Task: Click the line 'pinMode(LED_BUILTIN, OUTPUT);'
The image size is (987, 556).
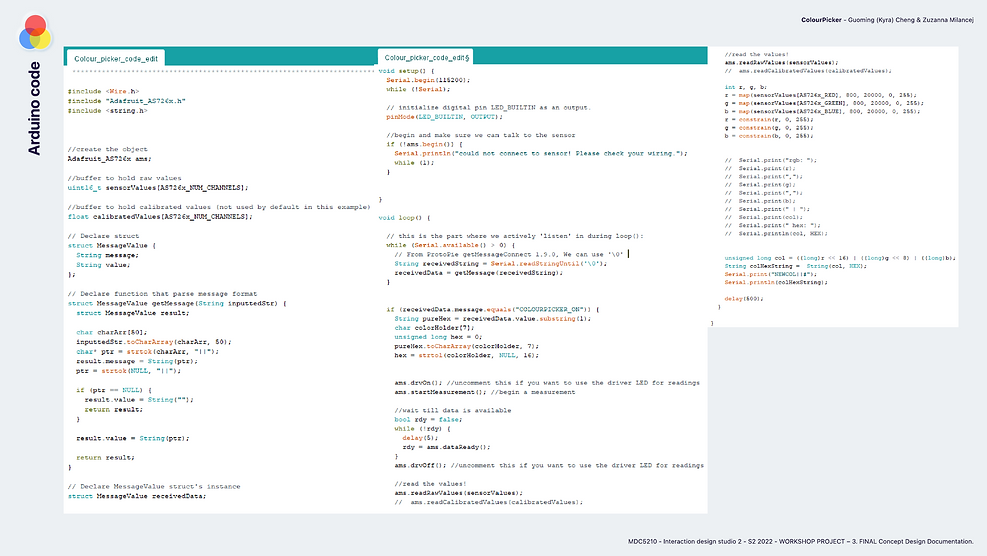Action: (x=444, y=116)
